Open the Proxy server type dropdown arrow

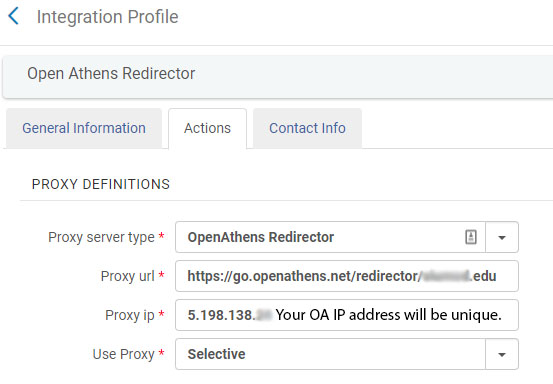point(502,237)
